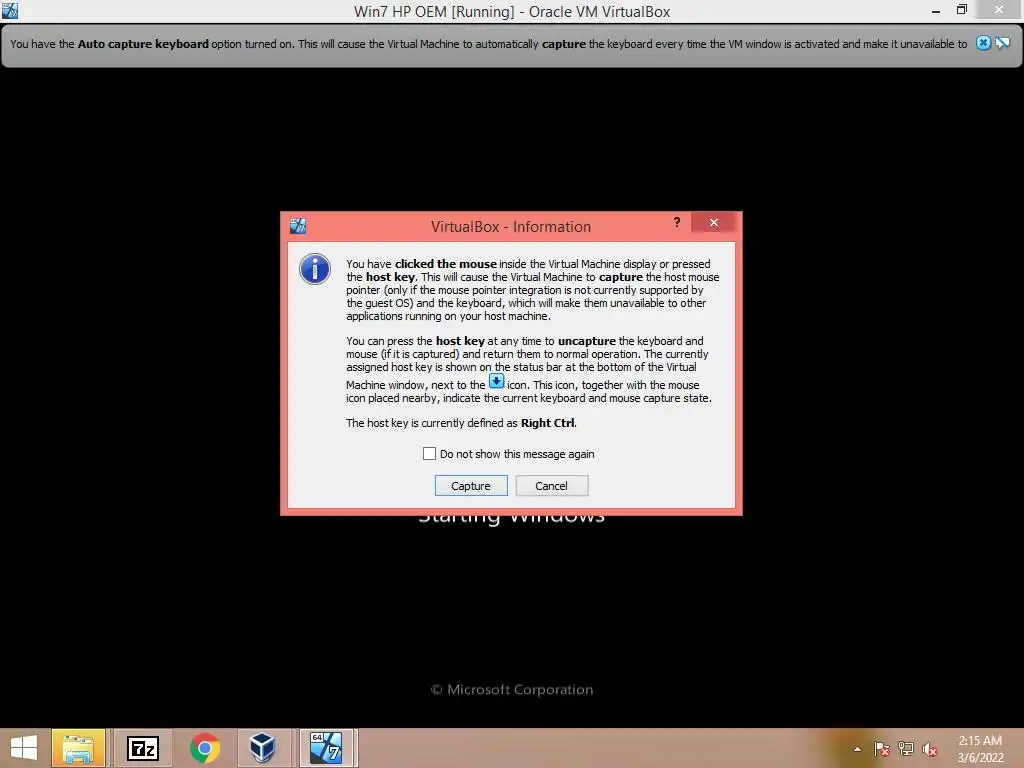Click the Capture button in the dialog
The image size is (1024, 768).
[471, 485]
